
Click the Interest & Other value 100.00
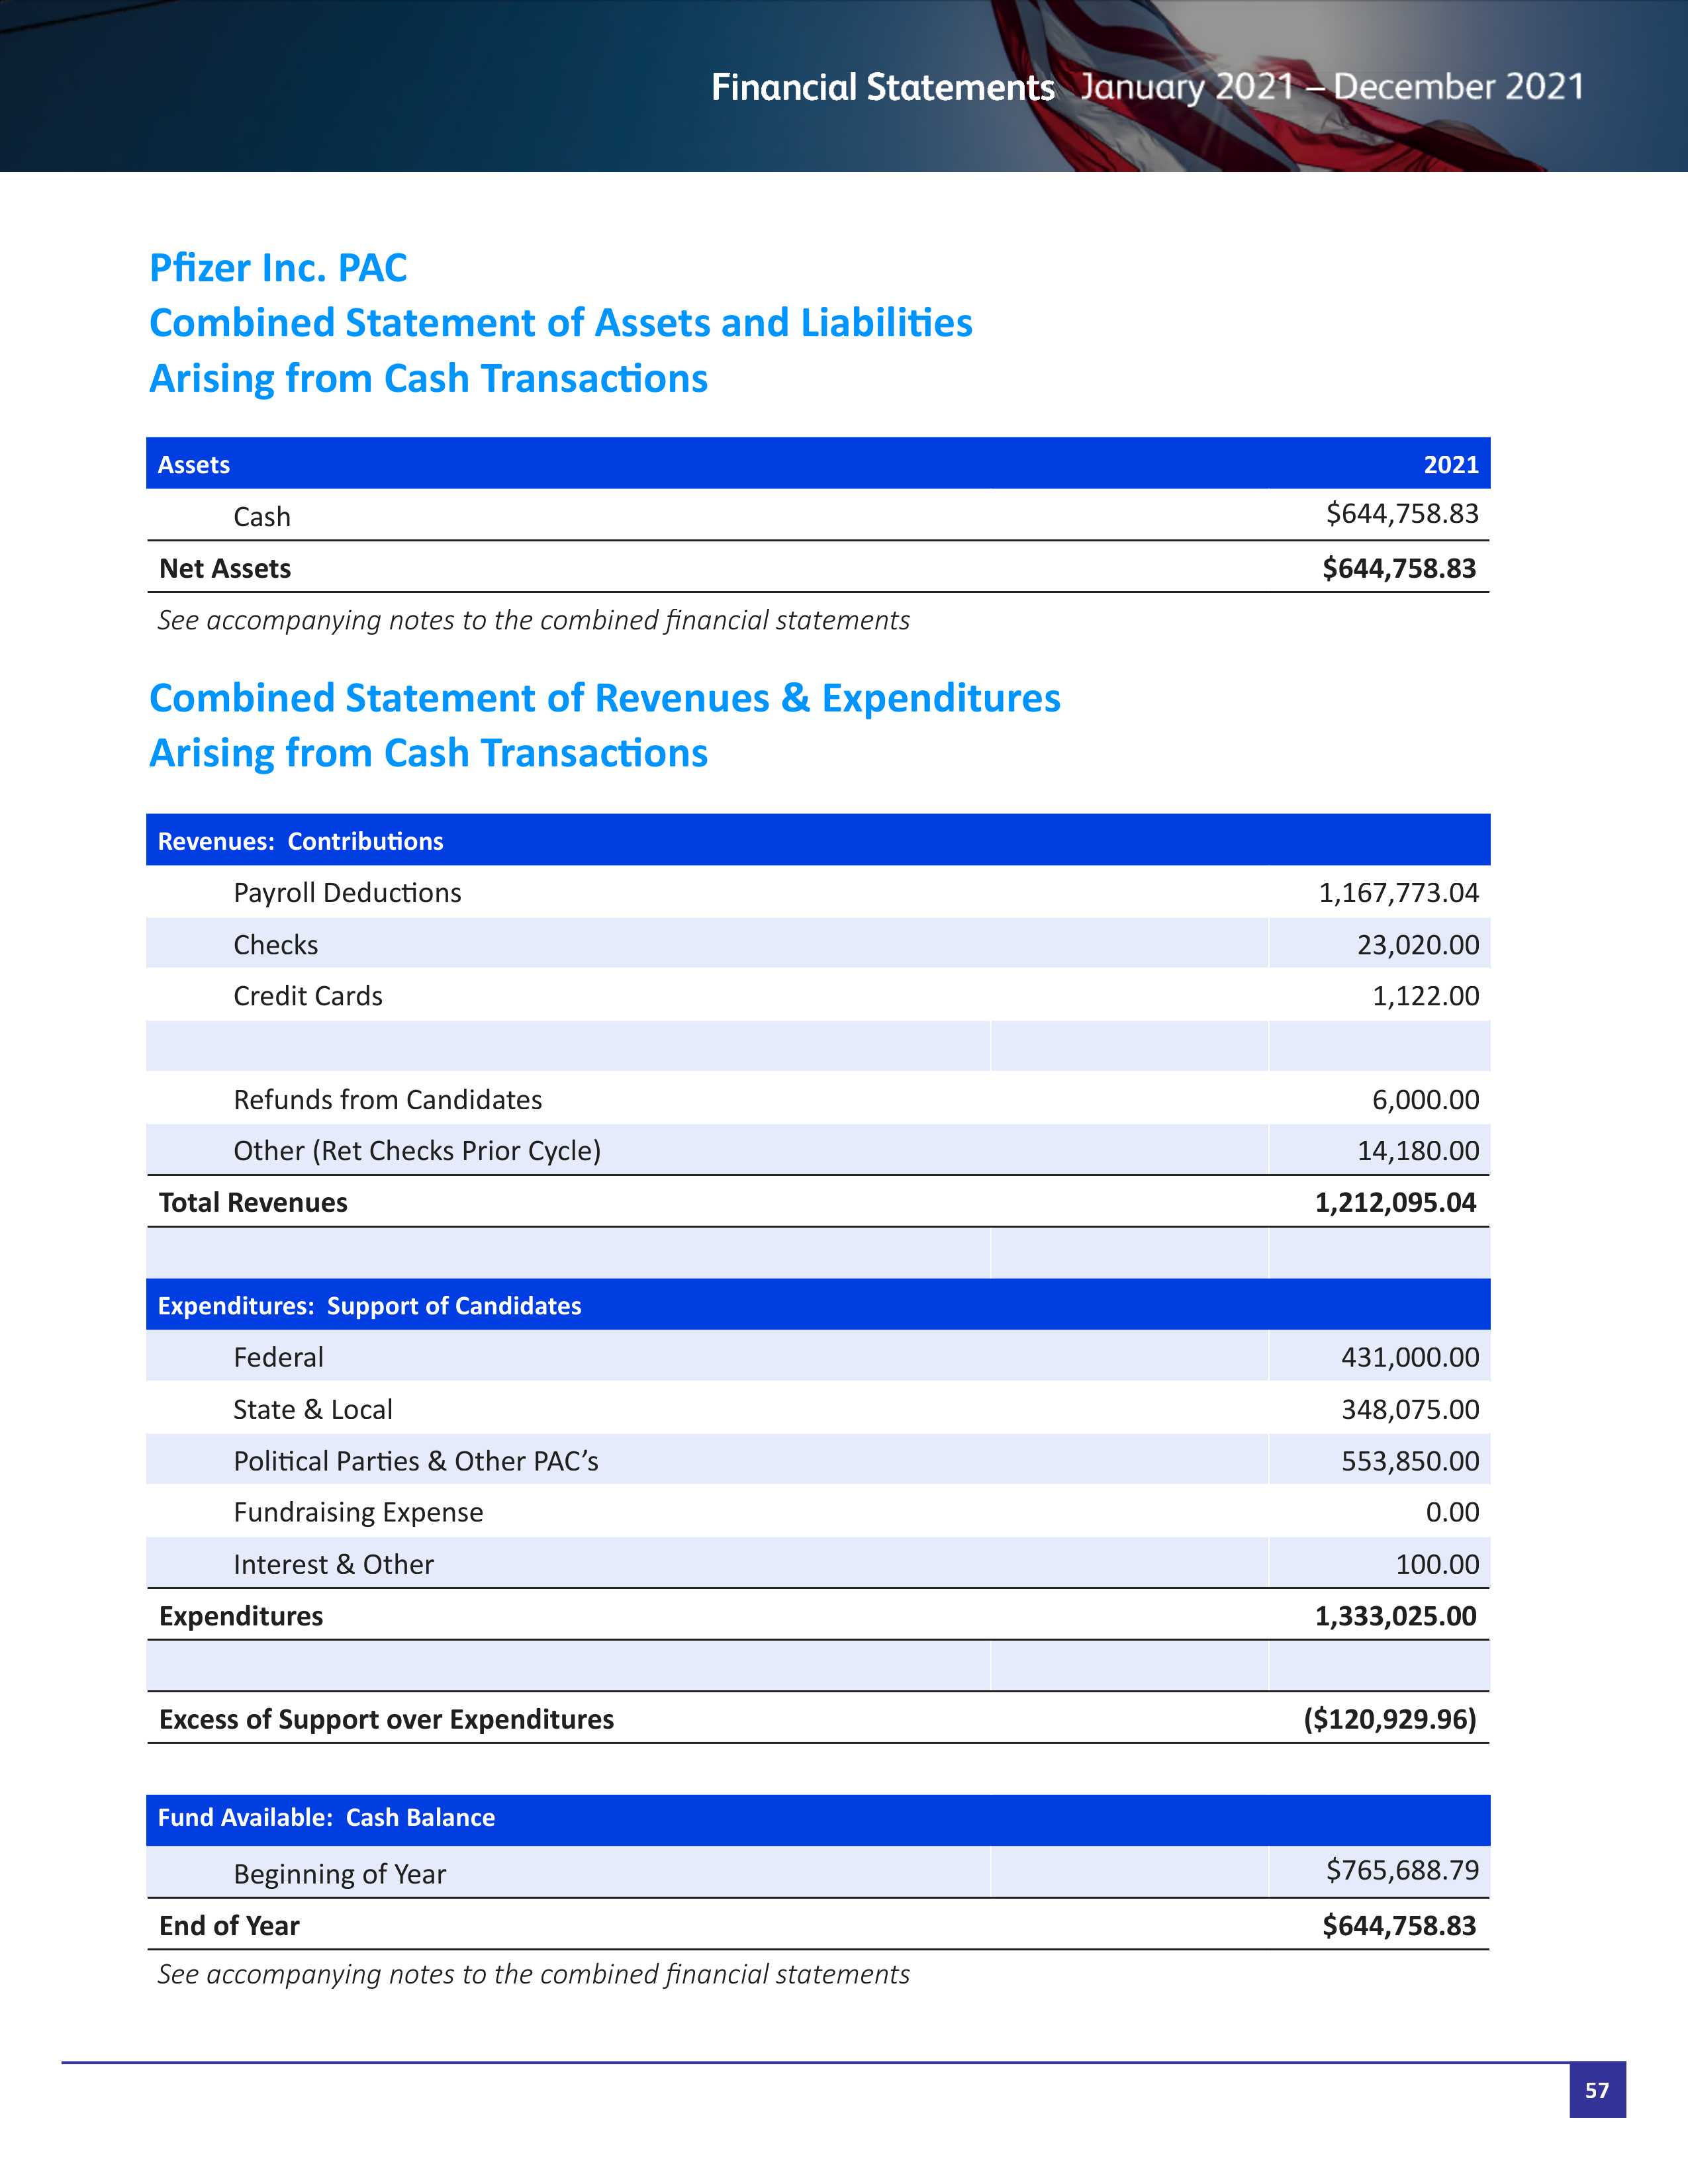click(1437, 1565)
